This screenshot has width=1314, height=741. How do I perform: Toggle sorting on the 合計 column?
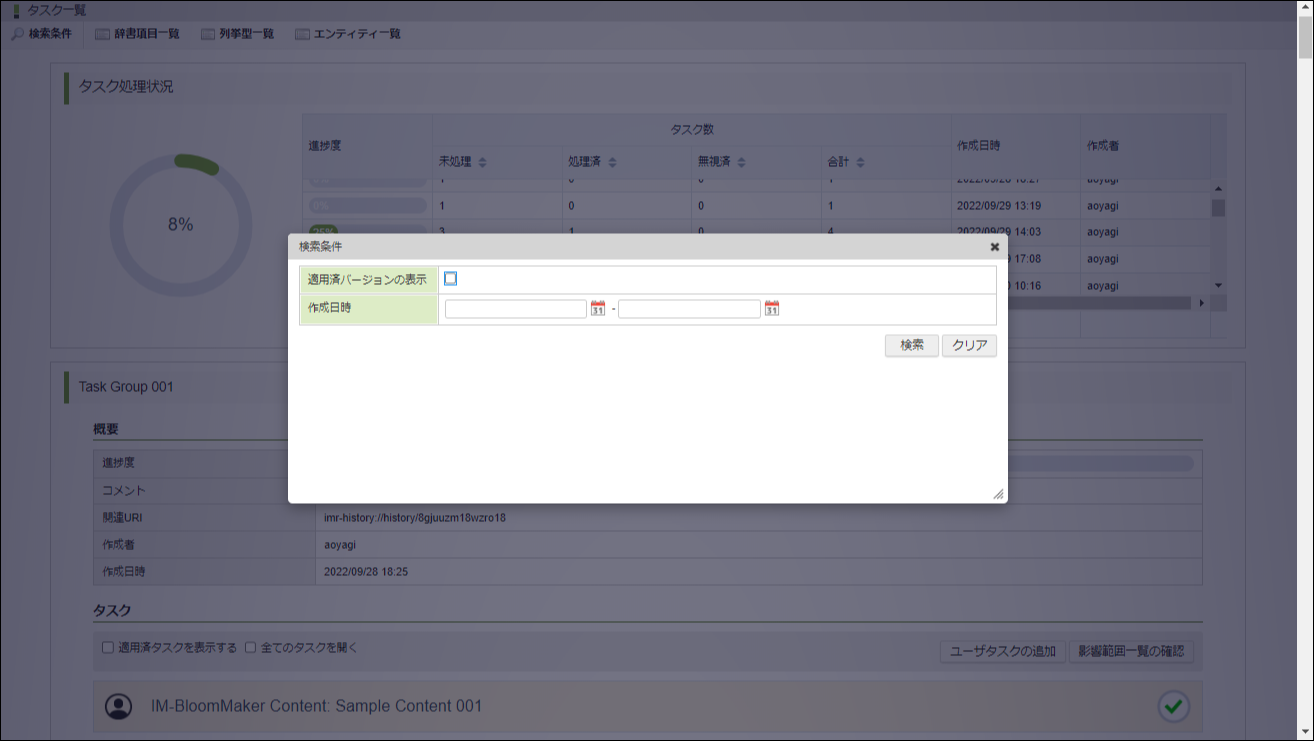click(858, 161)
